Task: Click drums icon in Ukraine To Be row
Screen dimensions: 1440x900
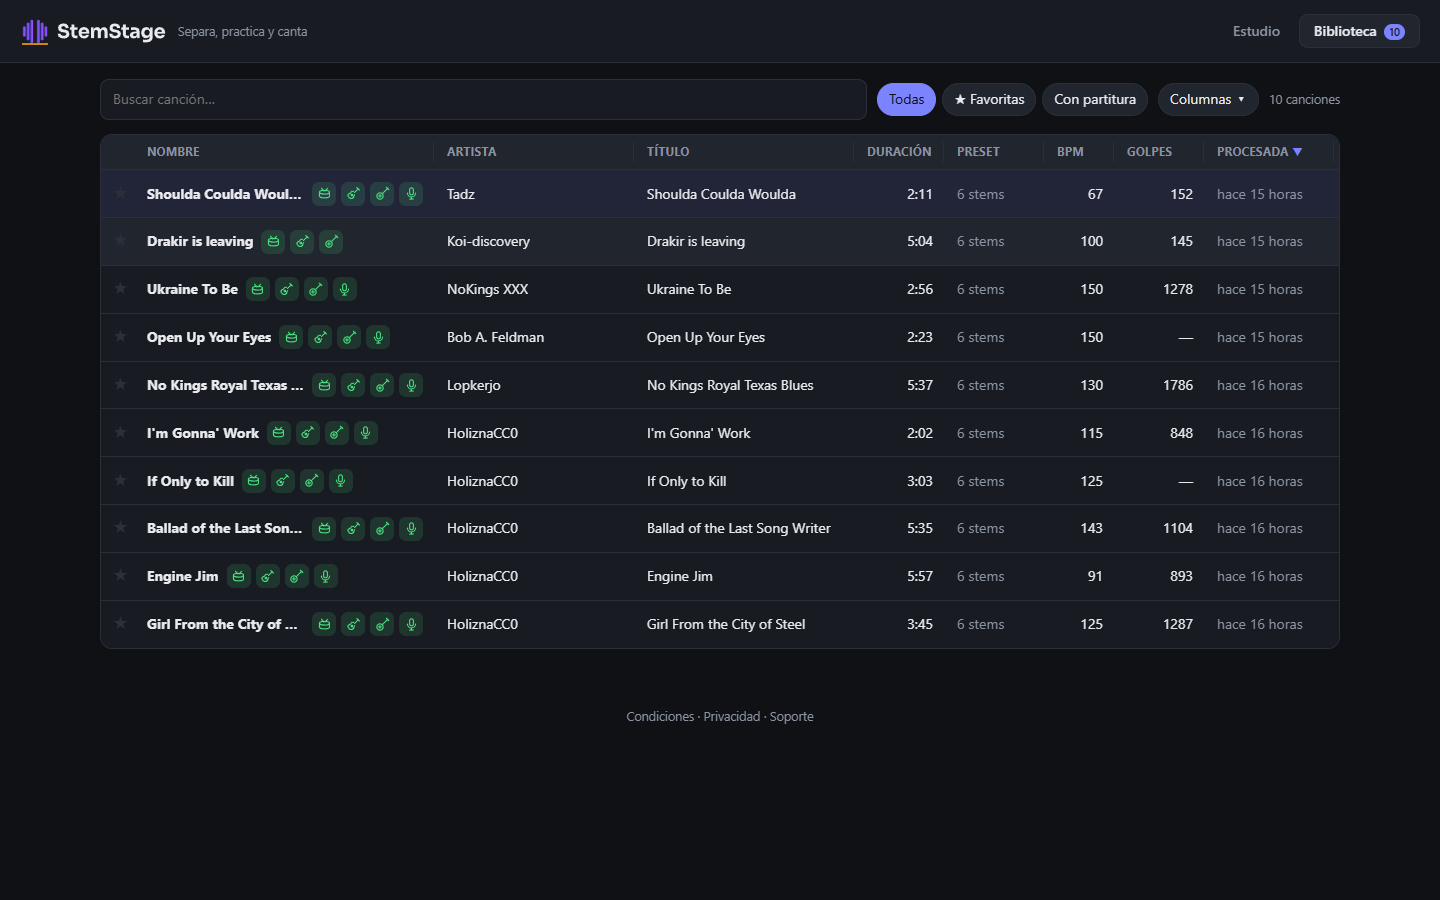Action: pyautogui.click(x=257, y=290)
